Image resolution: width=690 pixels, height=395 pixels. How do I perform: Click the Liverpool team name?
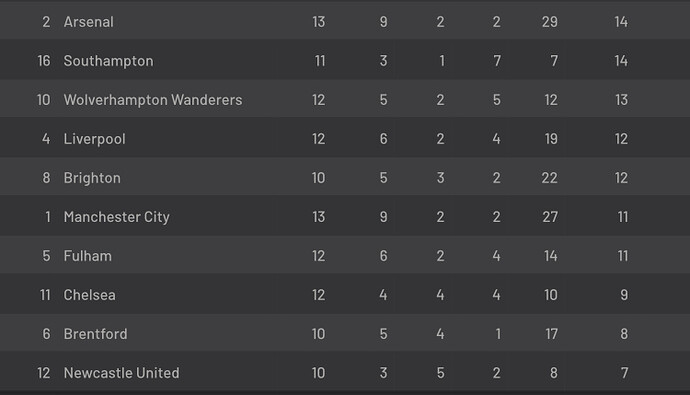(95, 139)
